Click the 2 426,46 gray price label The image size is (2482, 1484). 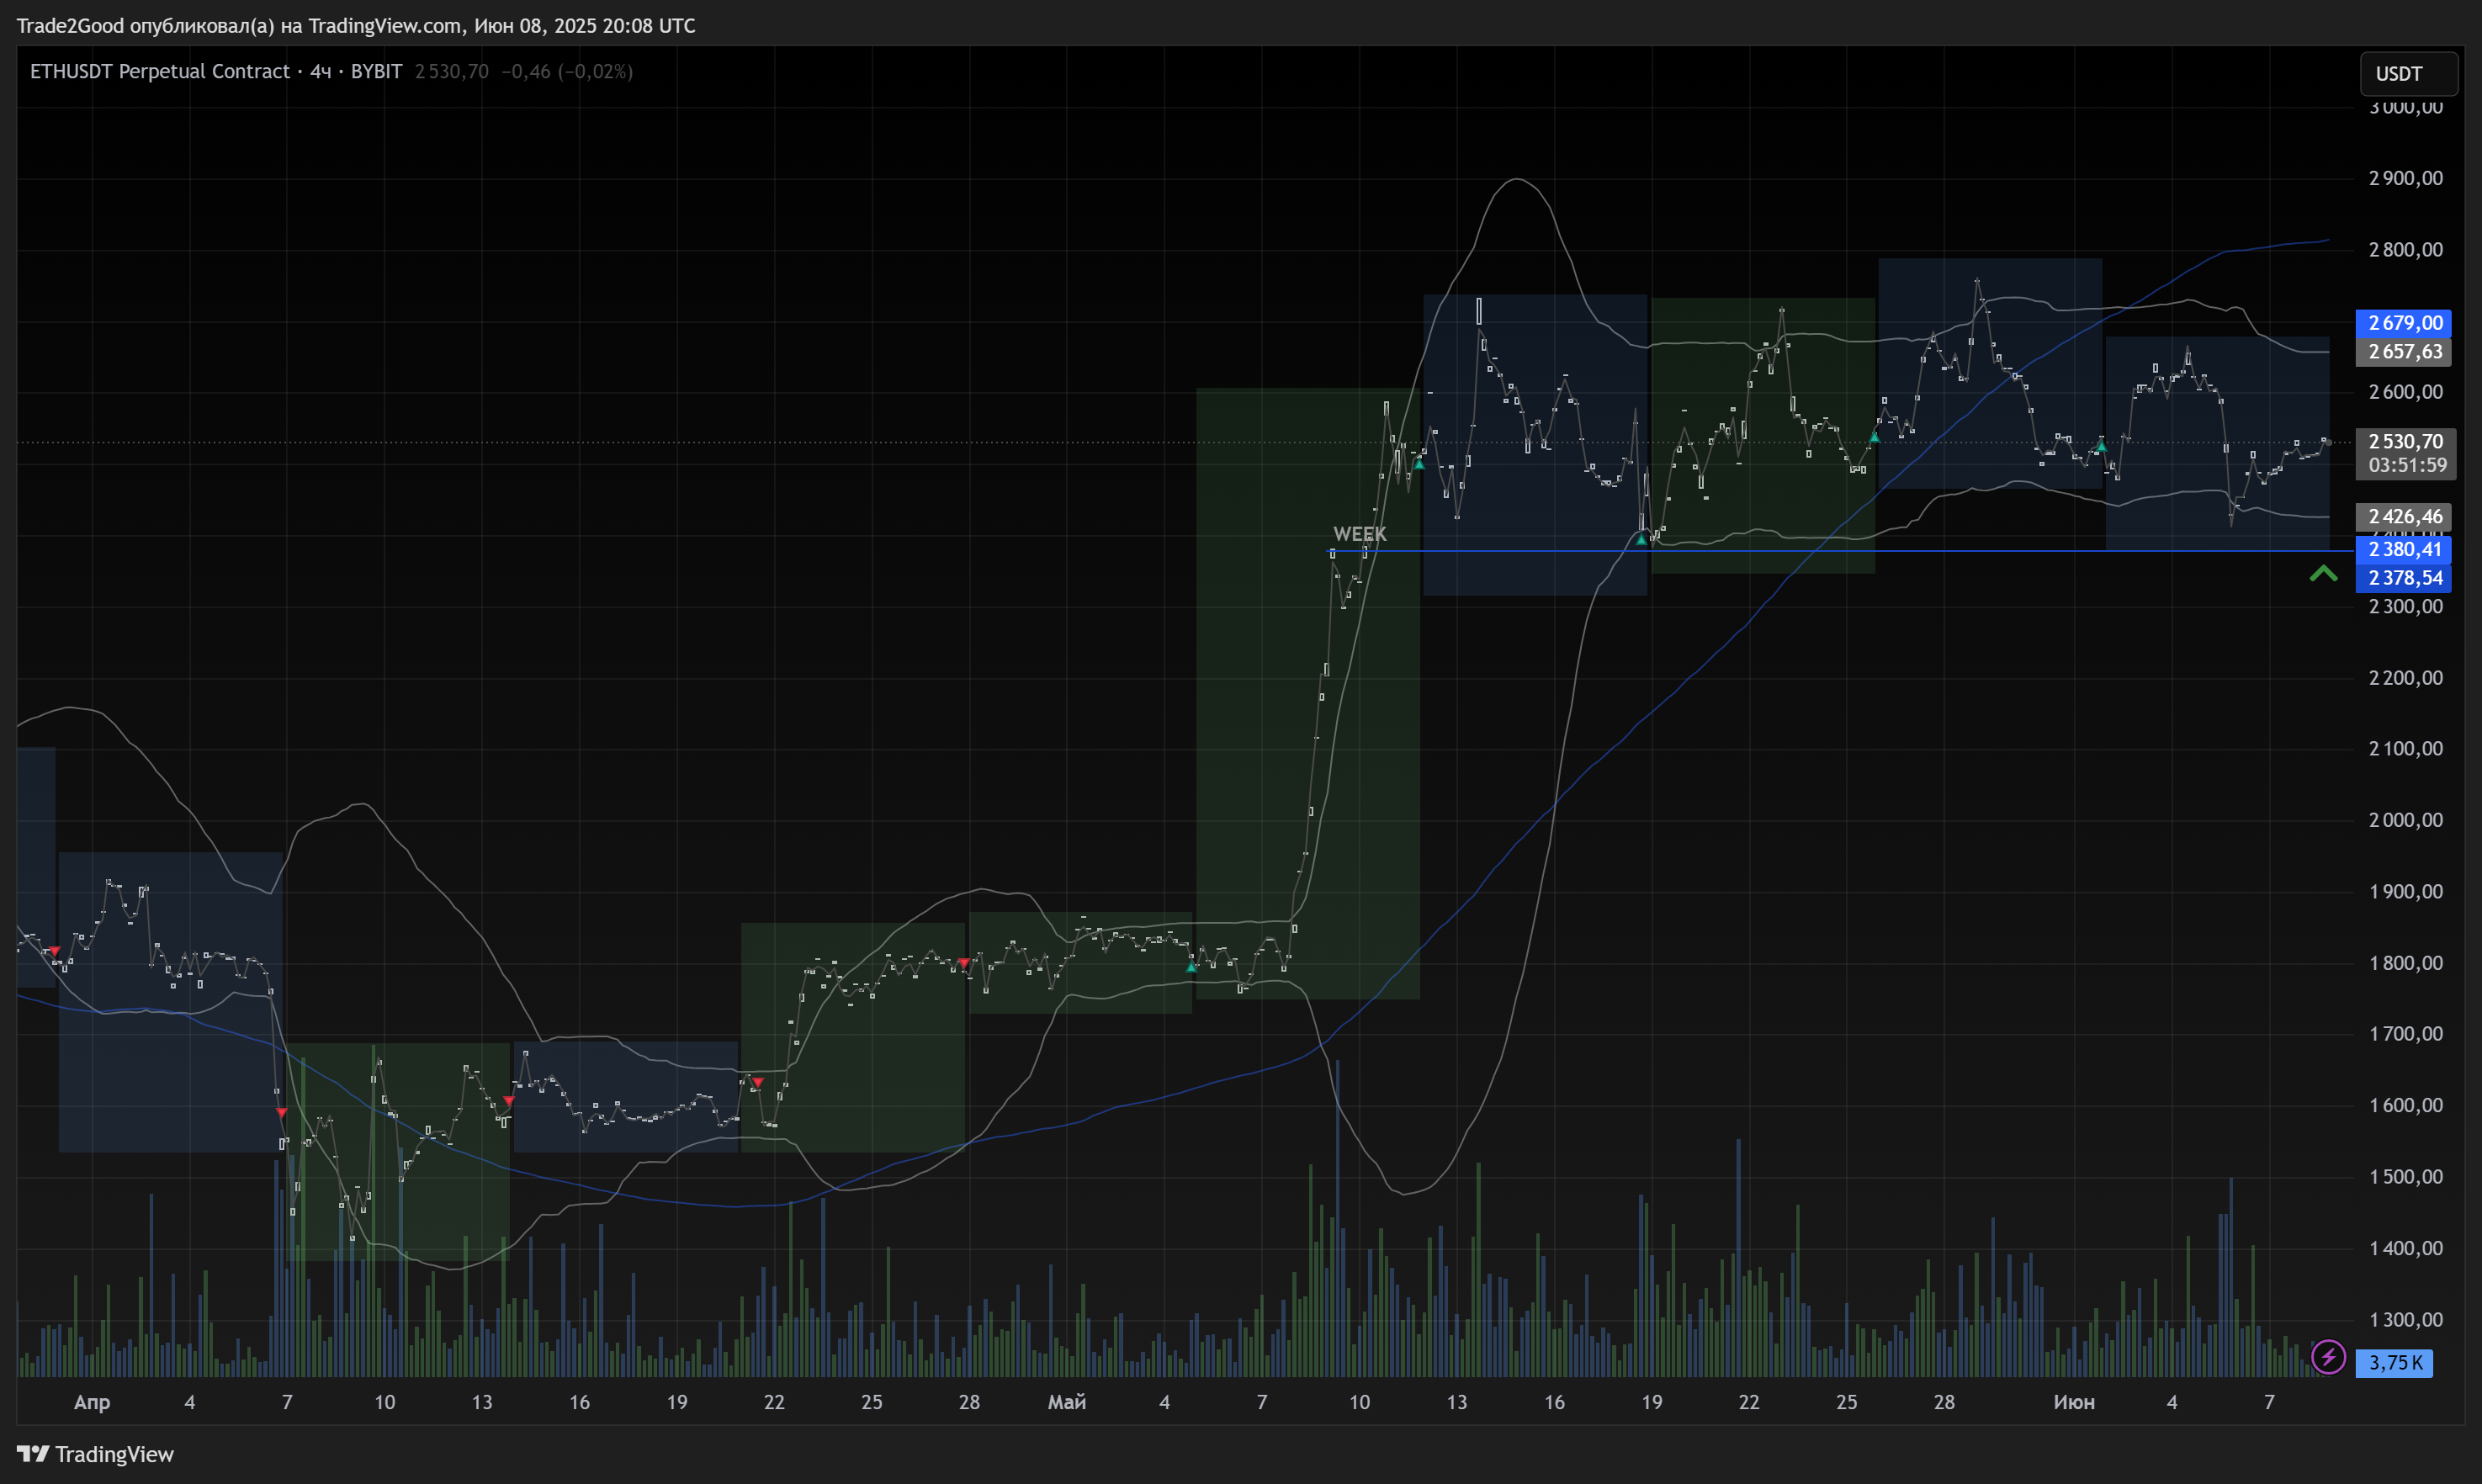pyautogui.click(x=2404, y=516)
